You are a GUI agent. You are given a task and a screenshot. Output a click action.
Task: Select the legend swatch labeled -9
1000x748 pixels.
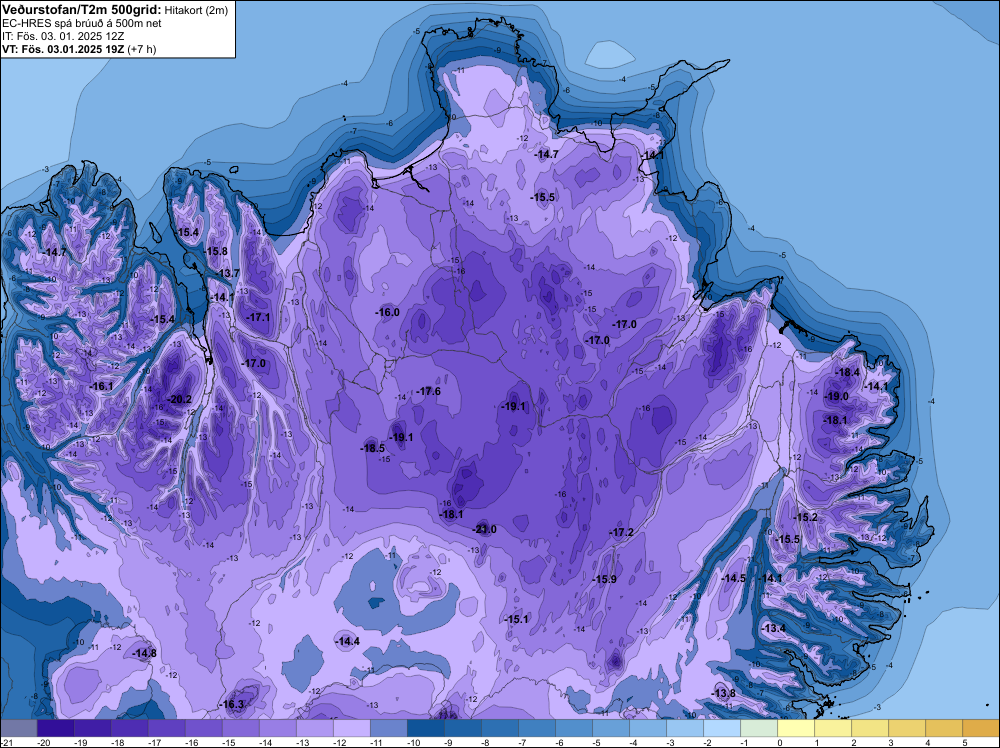[x=462, y=728]
